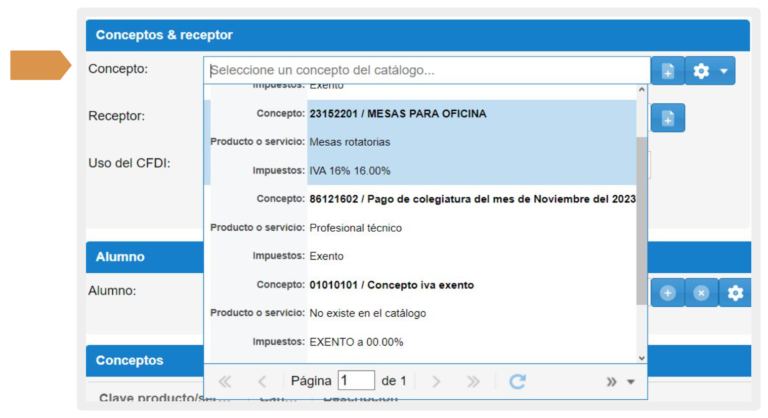Add a new alumno with plus icon
Screen dimensions: 768x418
667,292
